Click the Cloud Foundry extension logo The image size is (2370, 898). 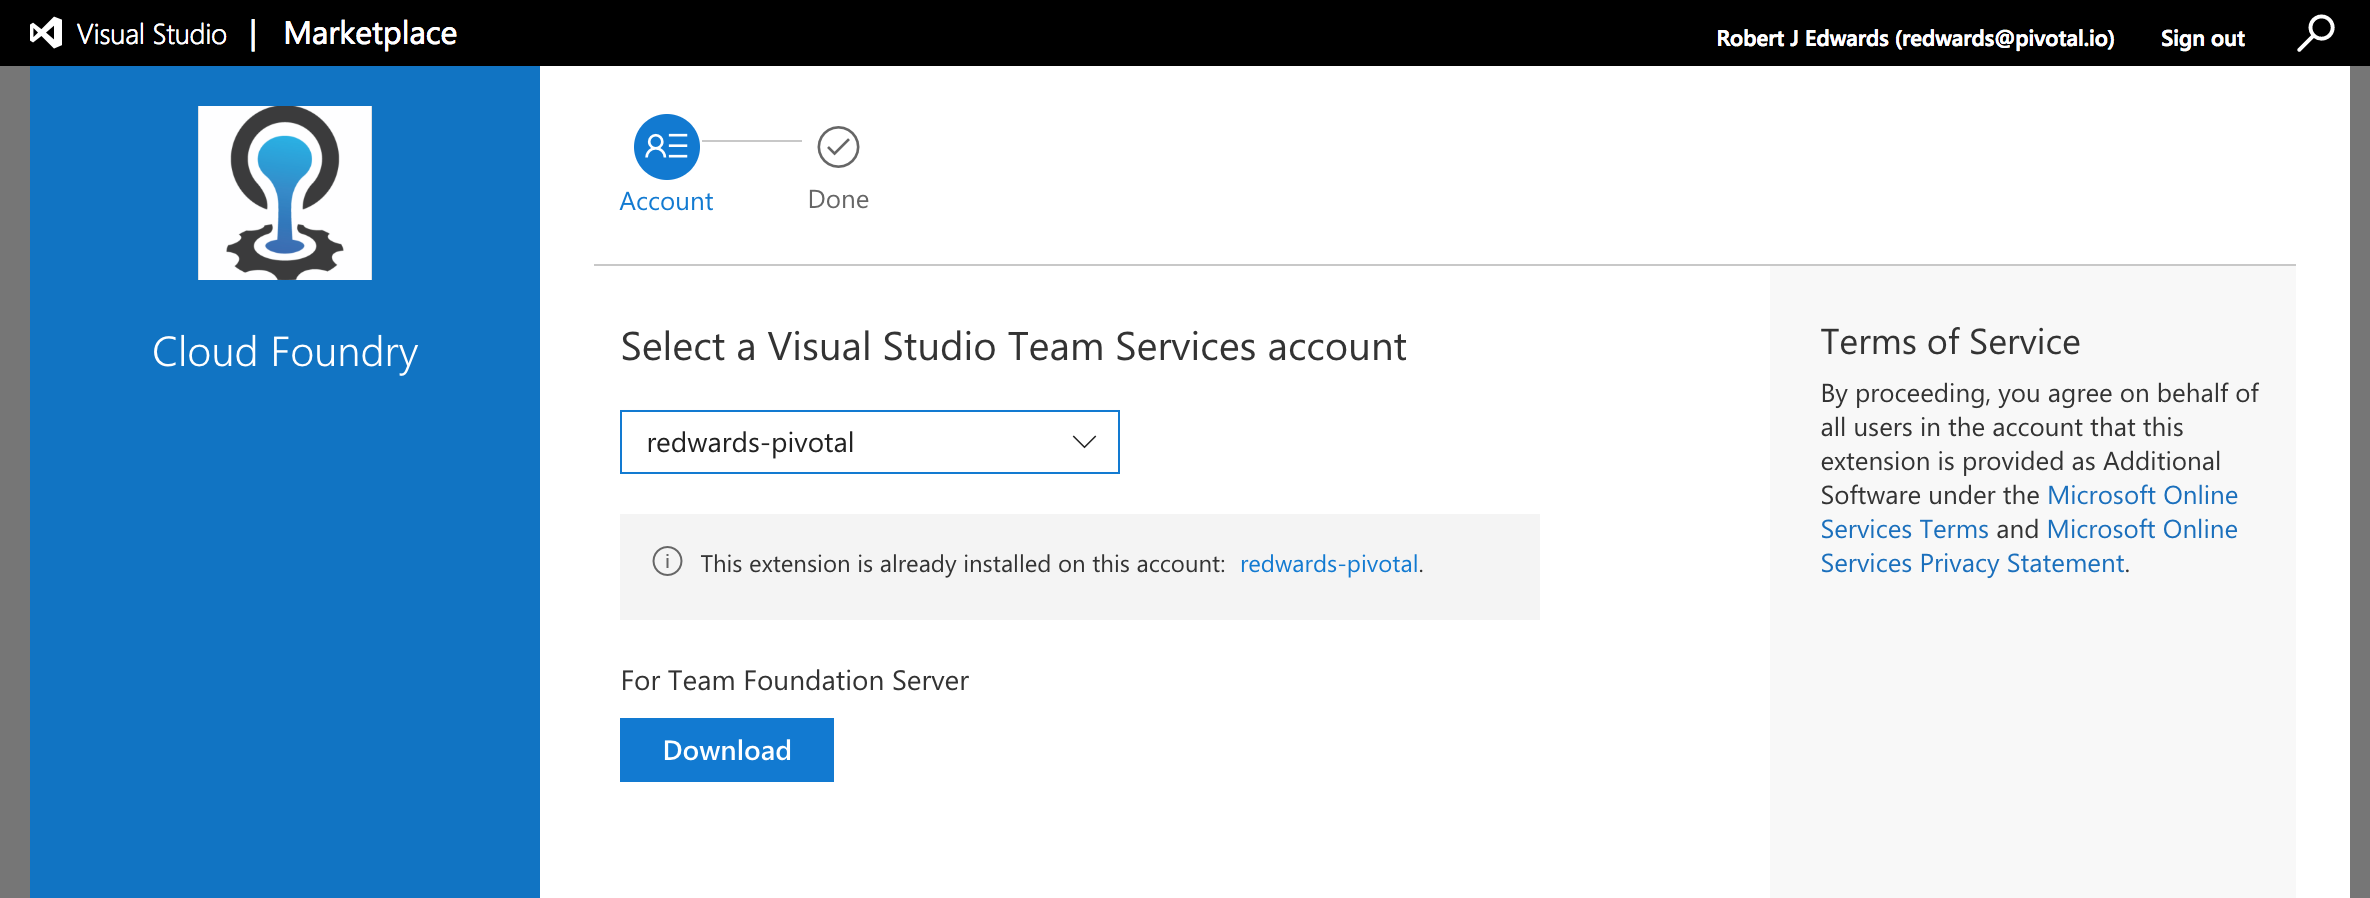click(x=285, y=193)
